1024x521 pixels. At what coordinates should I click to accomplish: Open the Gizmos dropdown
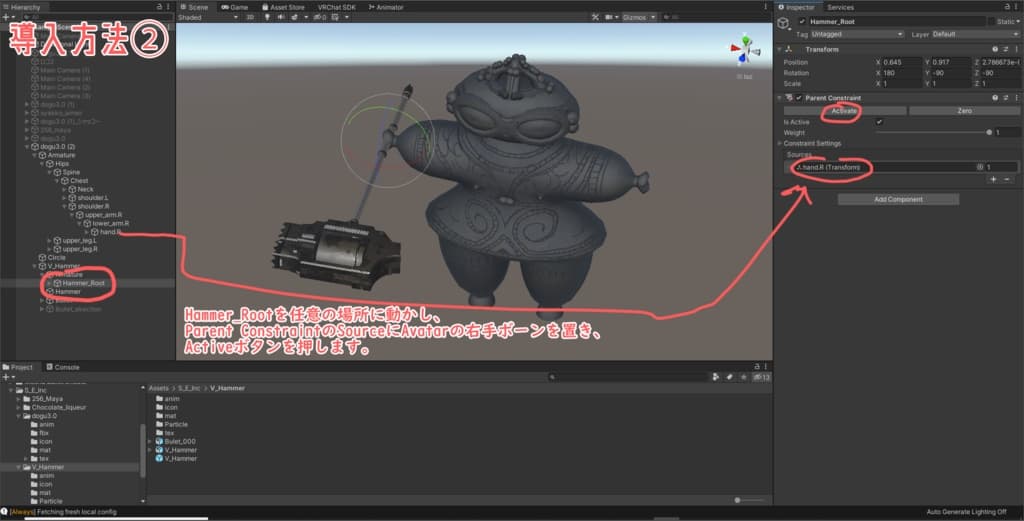[638, 17]
